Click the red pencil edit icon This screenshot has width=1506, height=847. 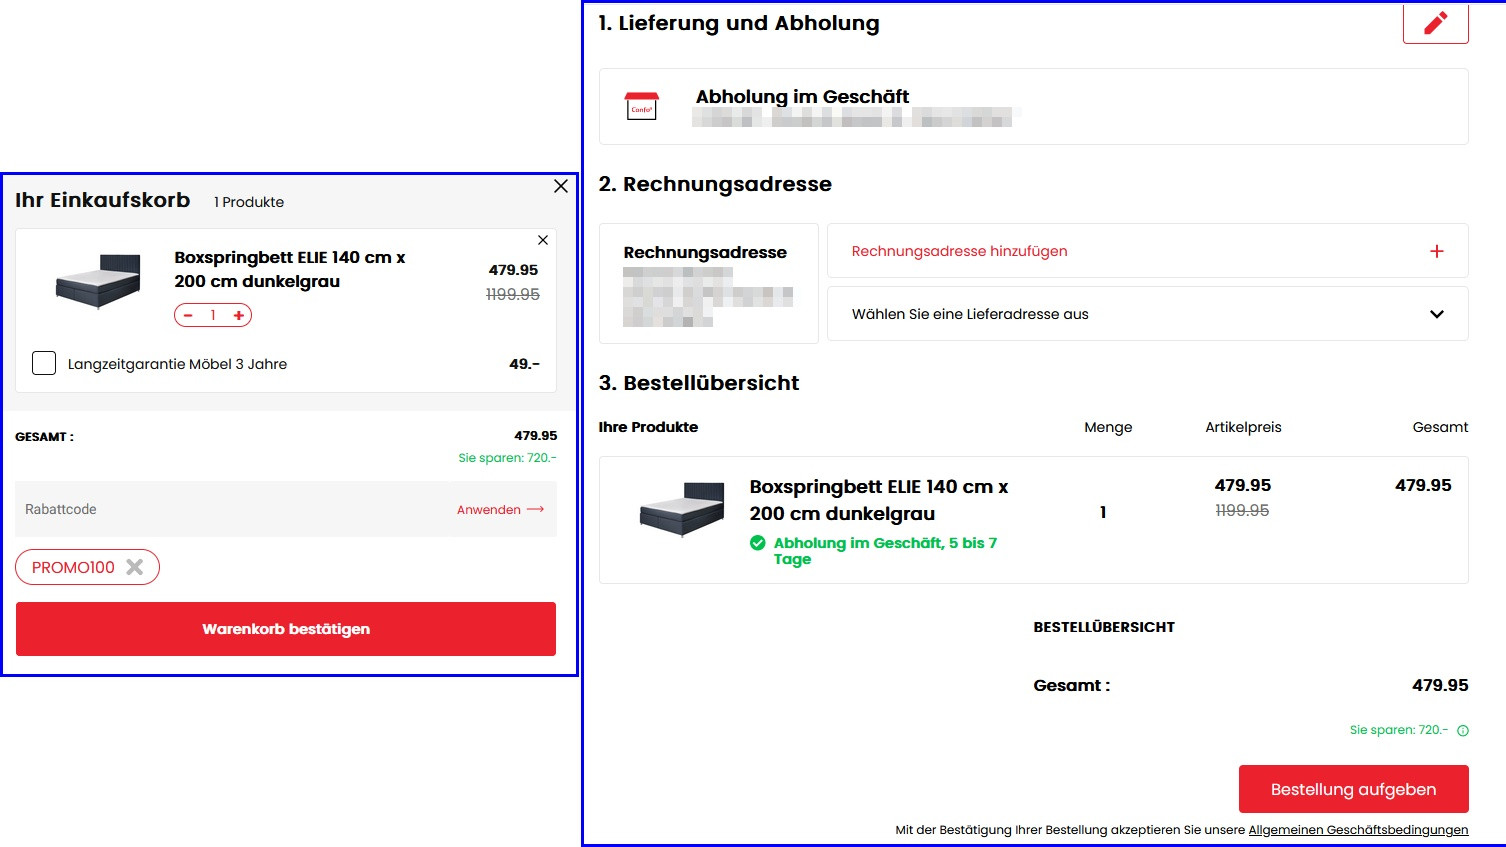coord(1435,23)
